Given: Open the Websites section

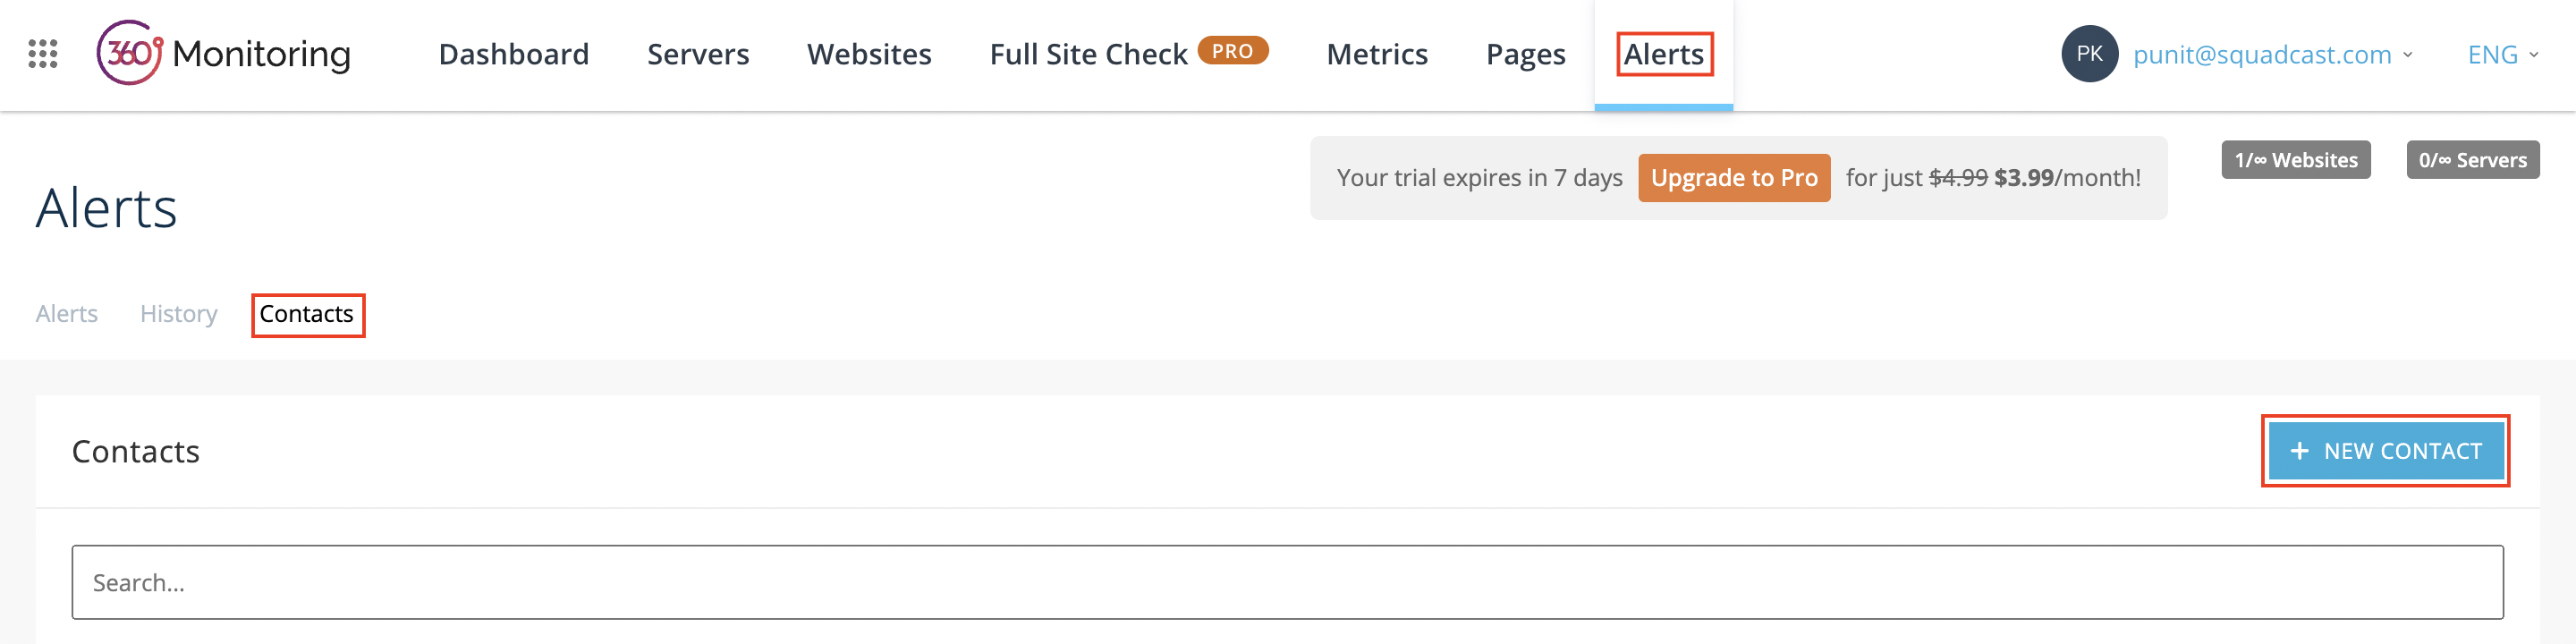Looking at the screenshot, I should (x=869, y=54).
